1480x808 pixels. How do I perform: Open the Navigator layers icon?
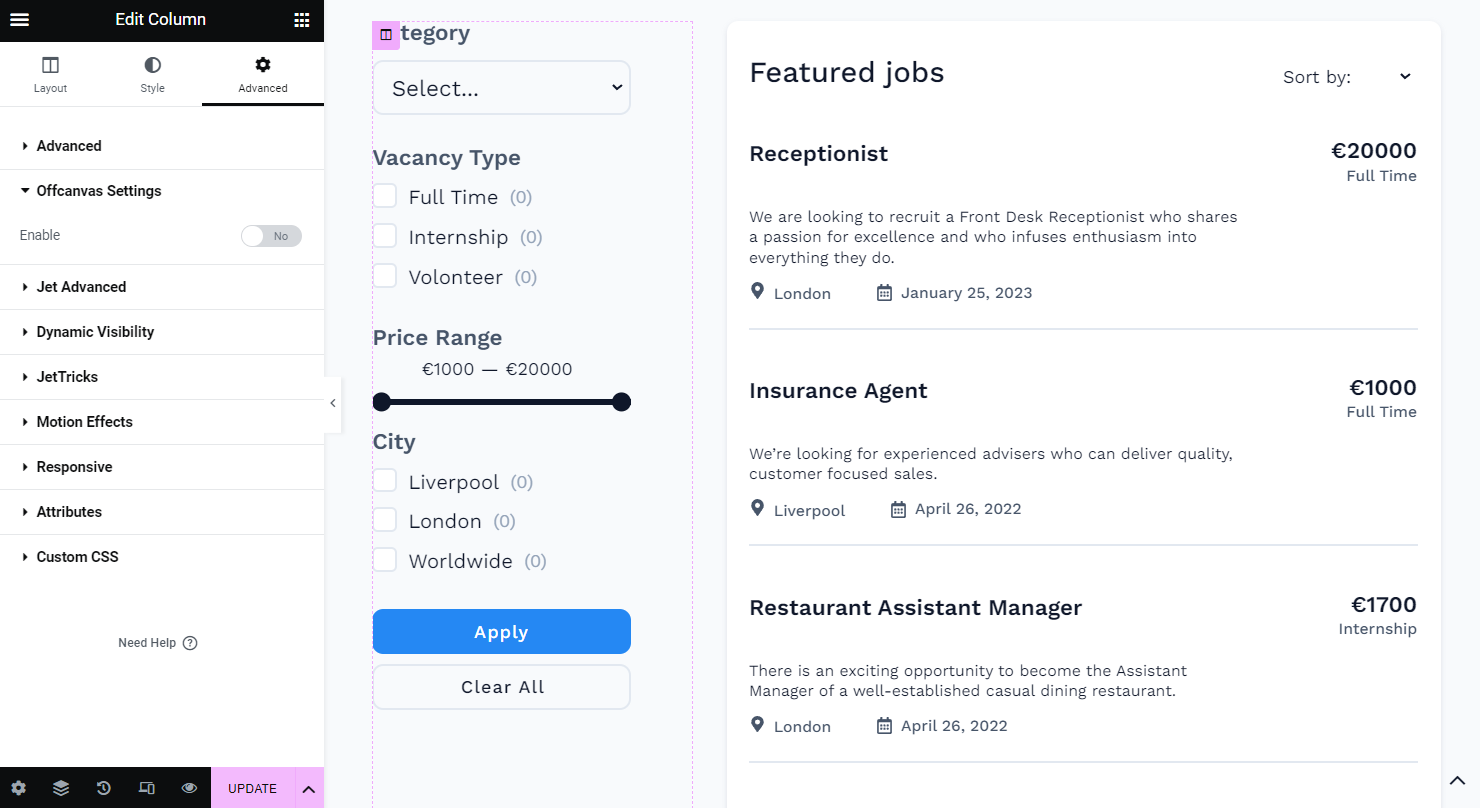pos(61,788)
